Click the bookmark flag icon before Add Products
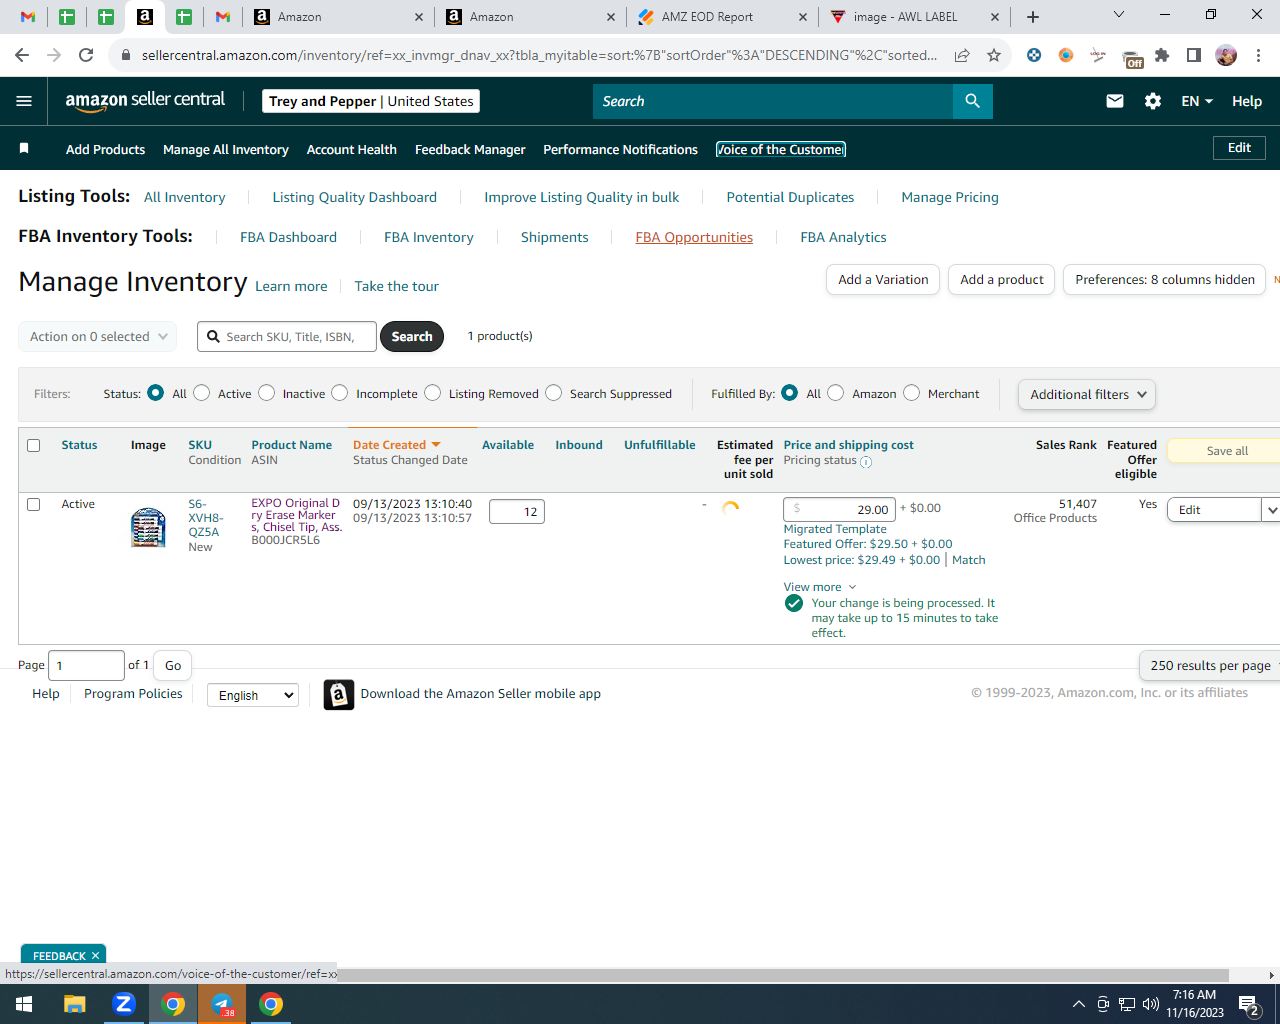Screen dimensions: 1280x1024 coord(24,149)
